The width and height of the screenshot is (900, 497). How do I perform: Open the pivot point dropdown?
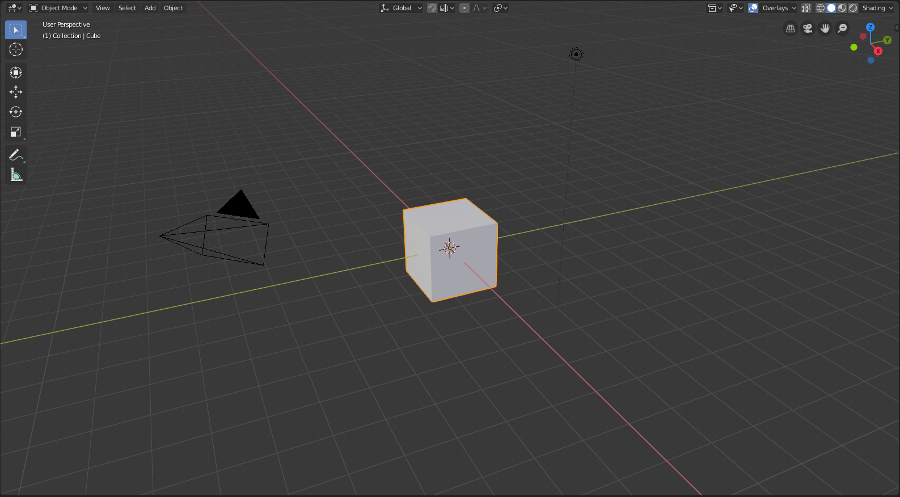[x=501, y=8]
